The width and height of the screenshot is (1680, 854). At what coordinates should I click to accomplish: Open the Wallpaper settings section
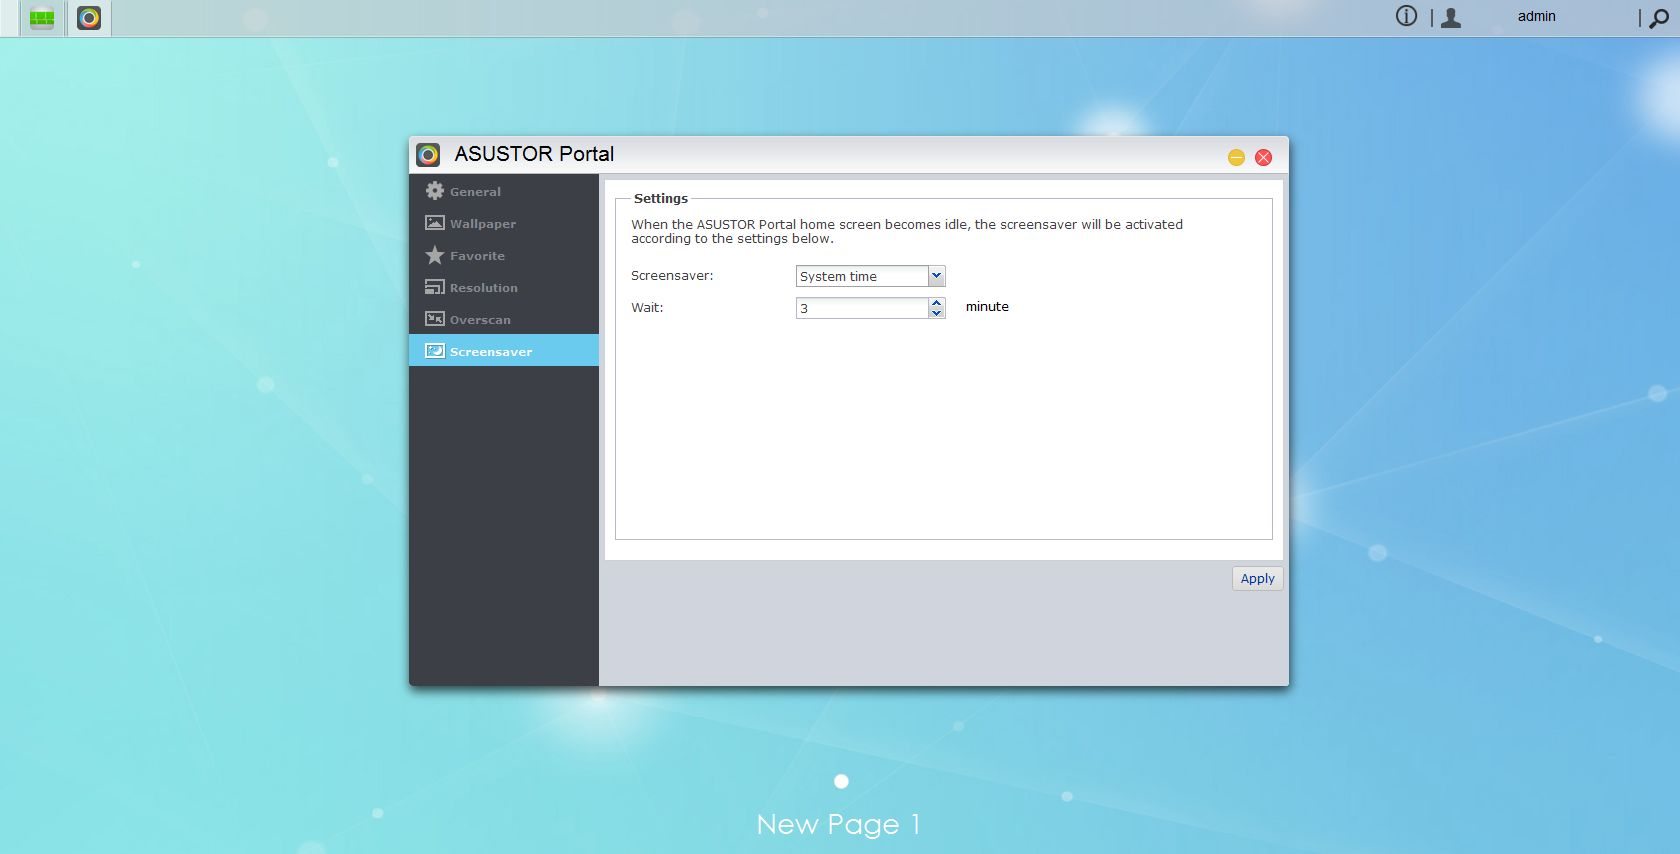(x=504, y=223)
